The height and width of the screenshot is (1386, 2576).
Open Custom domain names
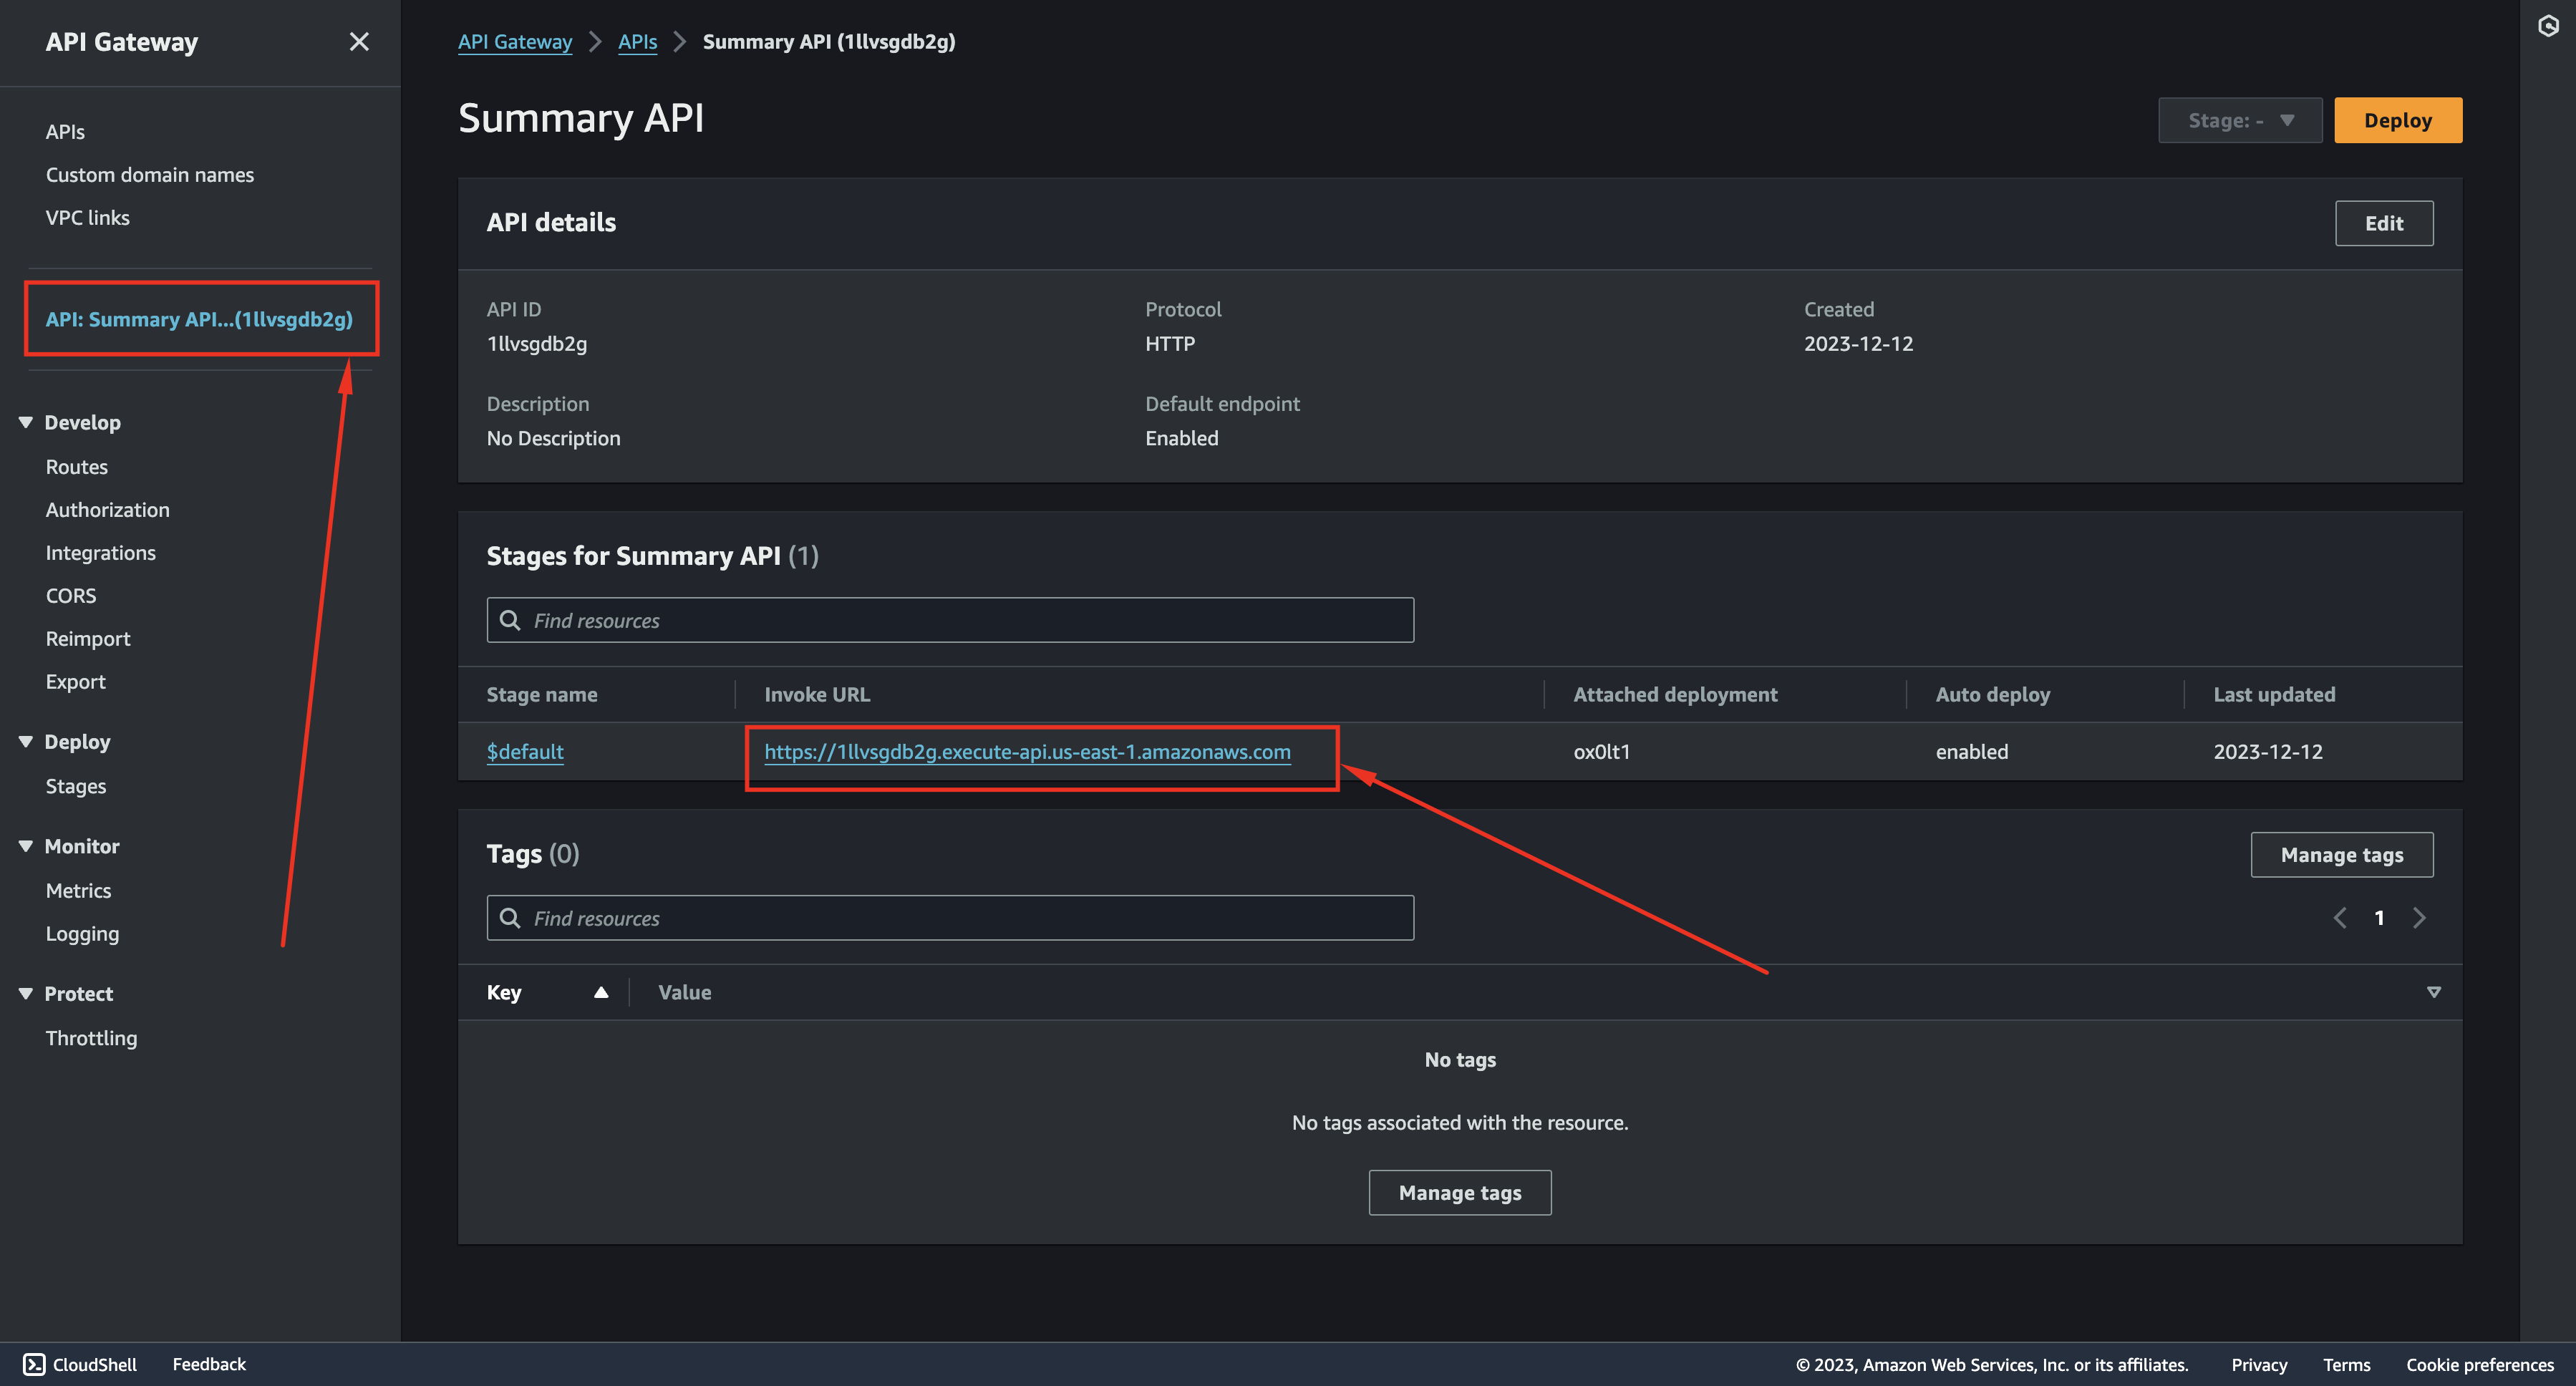click(150, 174)
